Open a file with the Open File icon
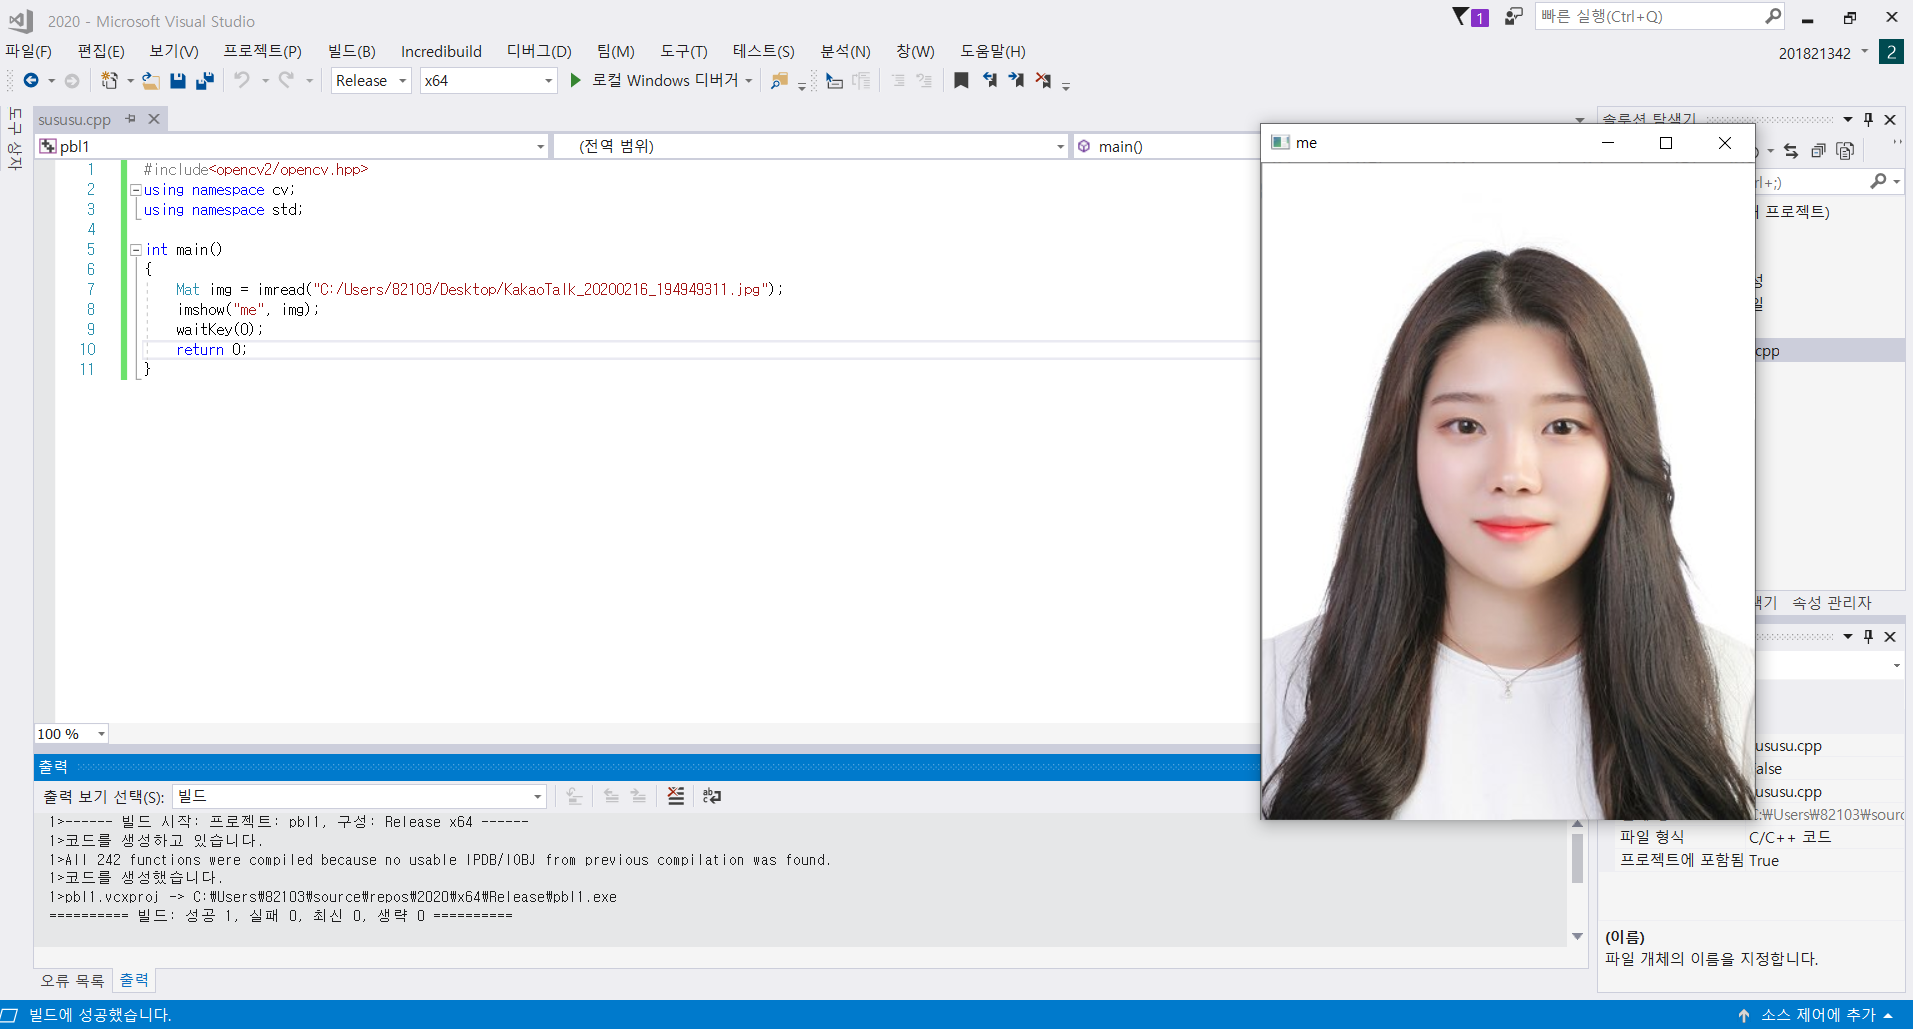Viewport: 1913px width, 1029px height. (x=151, y=80)
